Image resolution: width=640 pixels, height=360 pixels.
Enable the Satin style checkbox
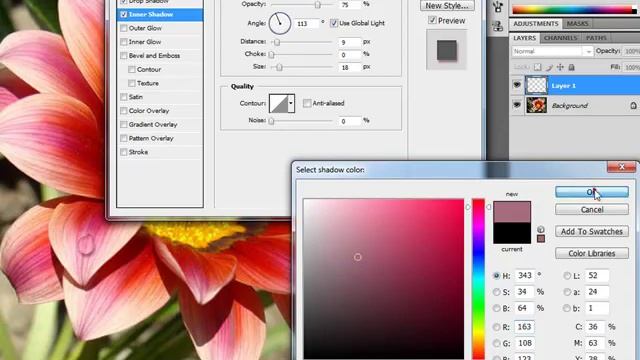pyautogui.click(x=124, y=97)
